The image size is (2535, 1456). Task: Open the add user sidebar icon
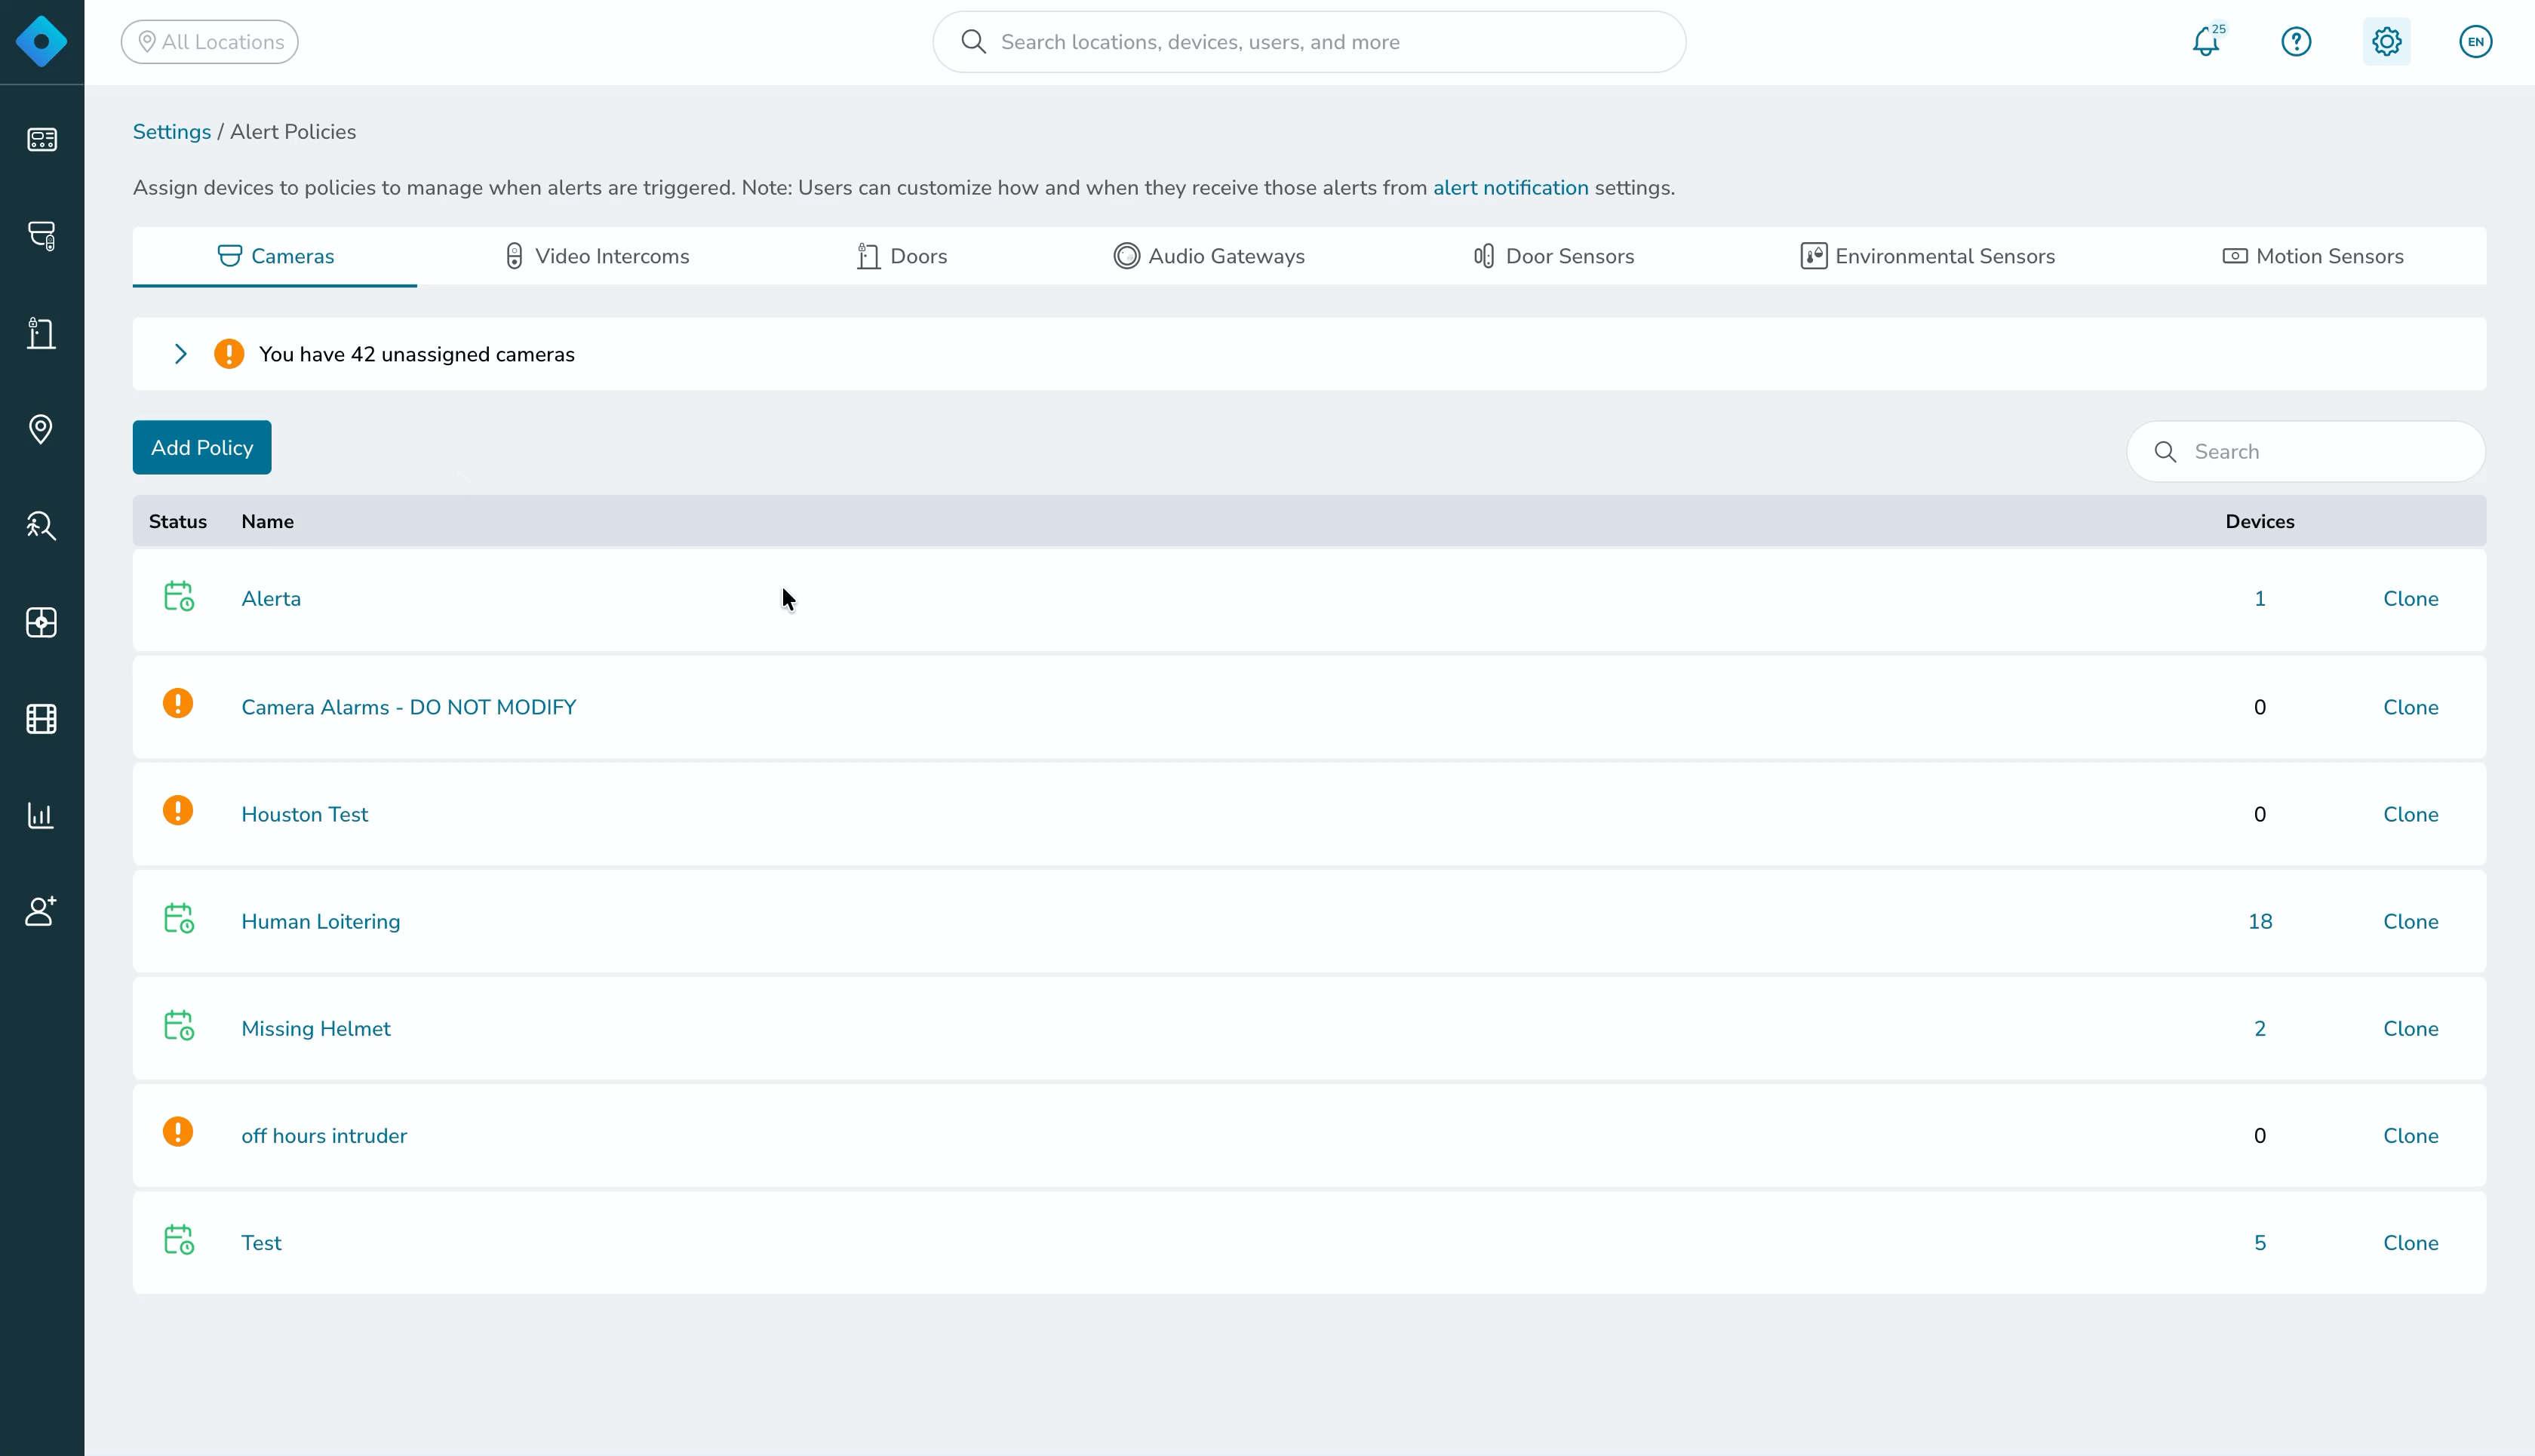(41, 911)
